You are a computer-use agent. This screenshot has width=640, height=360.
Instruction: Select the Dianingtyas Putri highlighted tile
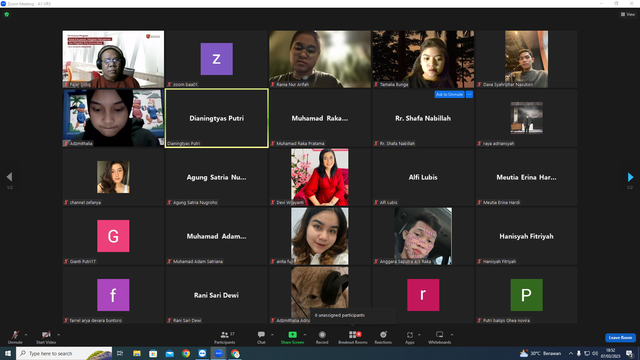tap(216, 118)
